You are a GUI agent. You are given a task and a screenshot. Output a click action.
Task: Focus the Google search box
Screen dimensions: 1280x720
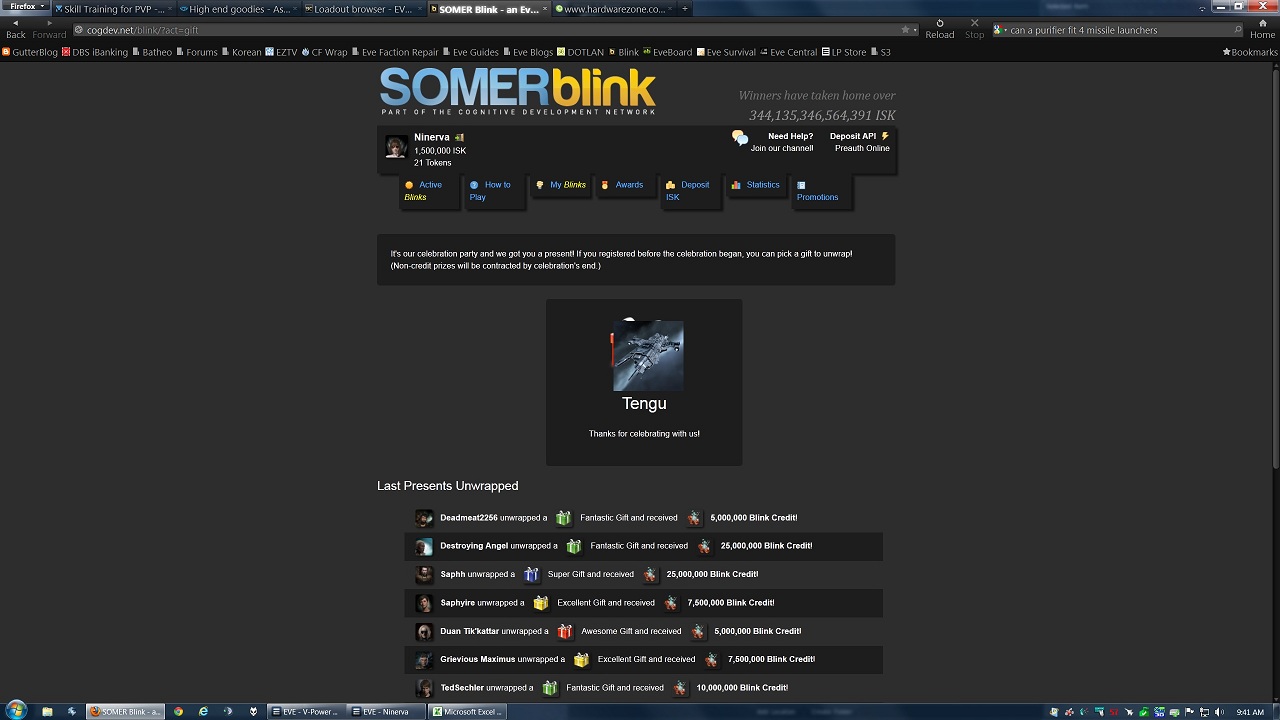tap(1118, 30)
